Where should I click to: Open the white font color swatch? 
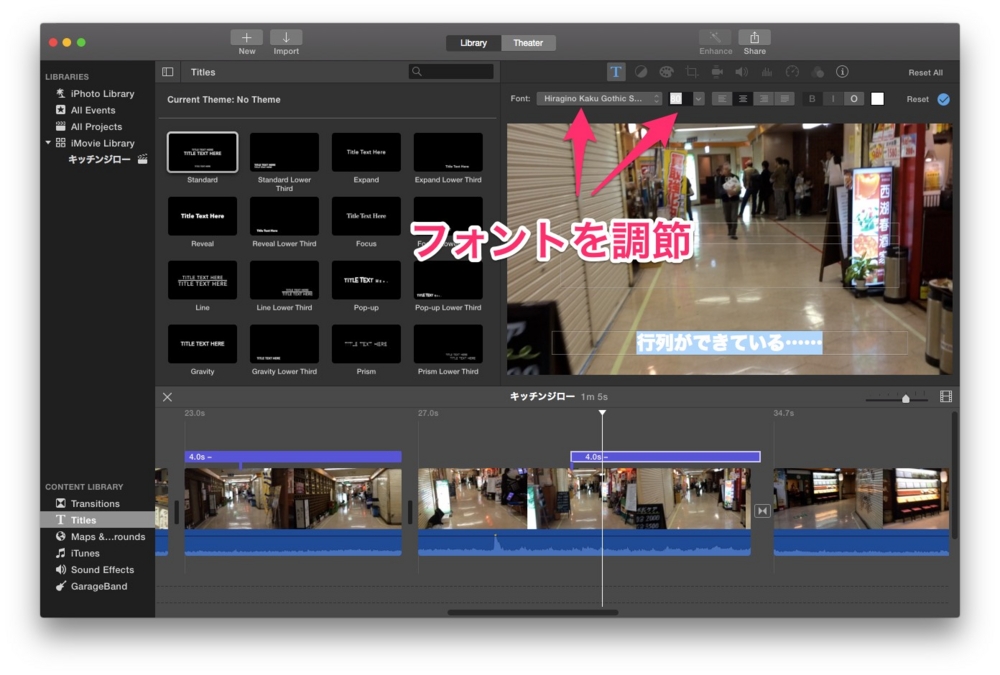878,99
